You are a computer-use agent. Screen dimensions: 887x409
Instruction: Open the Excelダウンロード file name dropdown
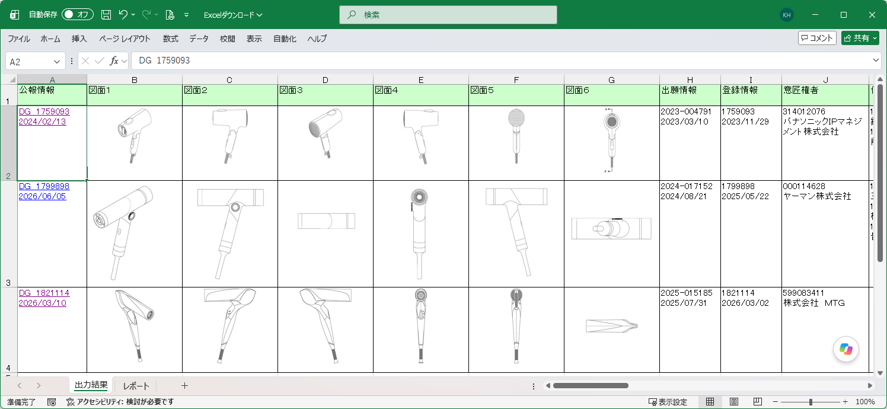(234, 15)
